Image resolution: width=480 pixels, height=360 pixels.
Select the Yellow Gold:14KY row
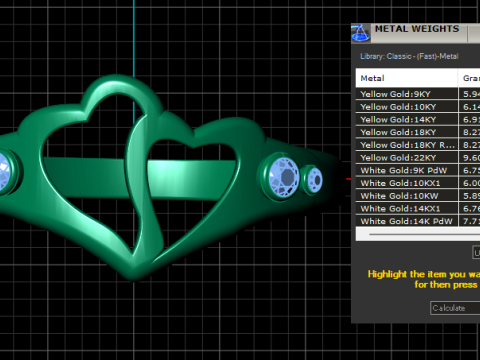click(x=418, y=119)
